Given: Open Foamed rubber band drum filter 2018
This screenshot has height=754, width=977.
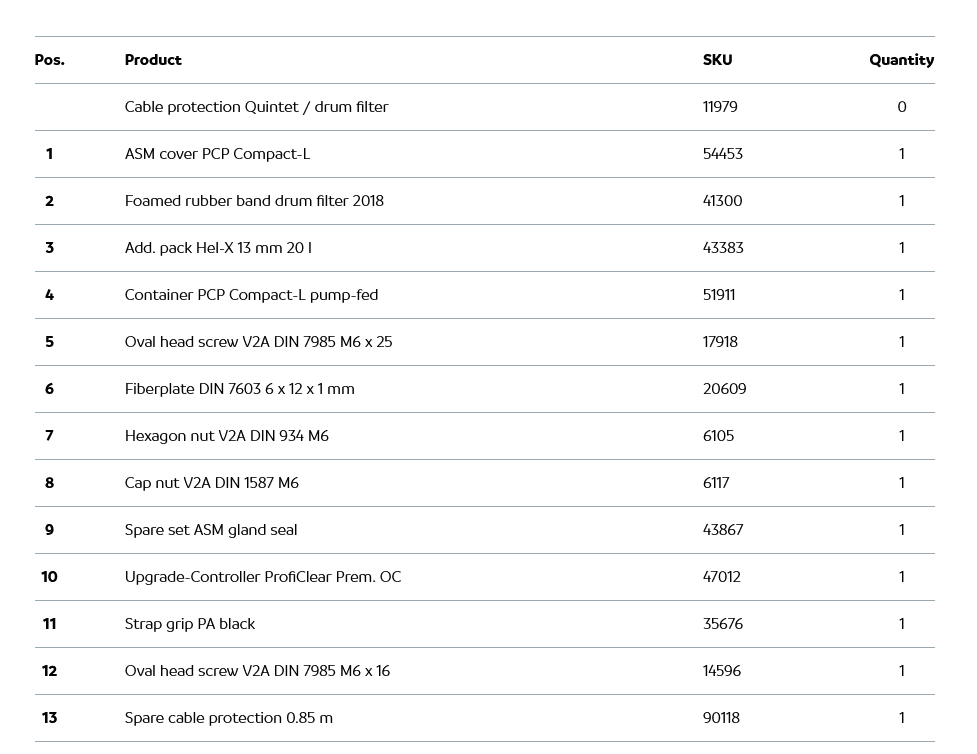Looking at the screenshot, I should [x=254, y=201].
